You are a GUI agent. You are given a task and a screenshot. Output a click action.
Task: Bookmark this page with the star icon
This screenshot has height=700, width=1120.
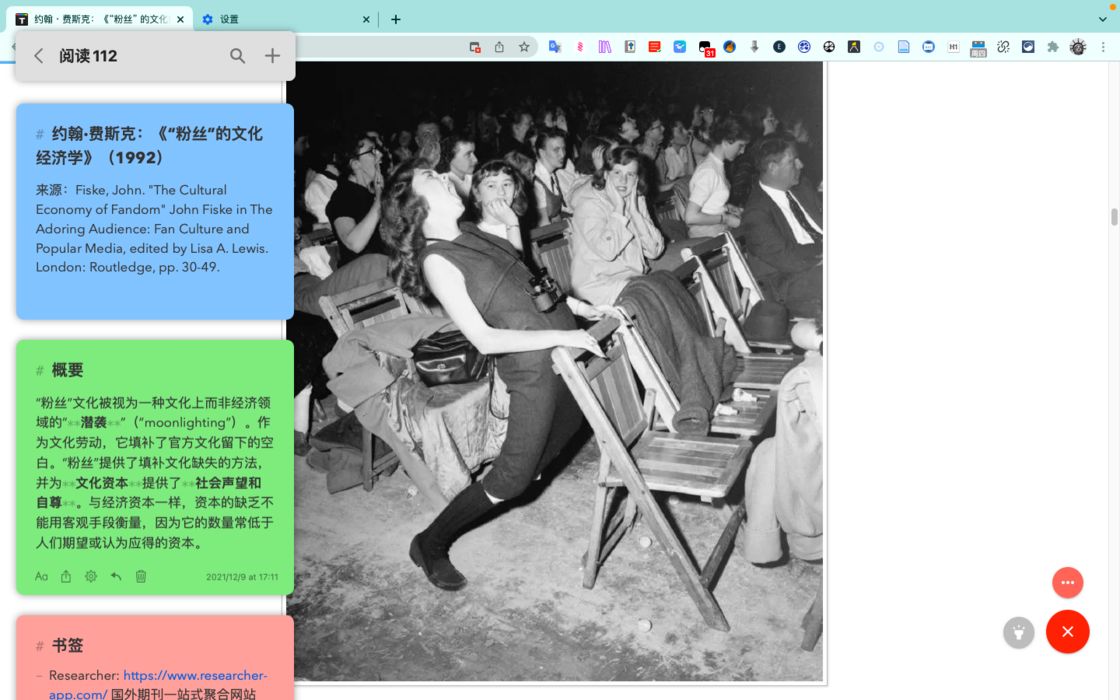pyautogui.click(x=524, y=47)
